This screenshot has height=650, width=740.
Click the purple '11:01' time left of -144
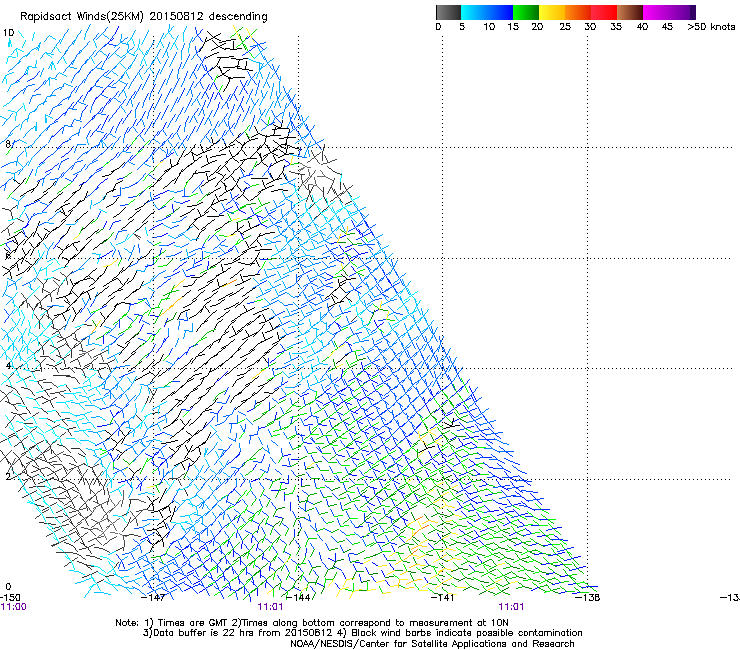click(x=270, y=607)
